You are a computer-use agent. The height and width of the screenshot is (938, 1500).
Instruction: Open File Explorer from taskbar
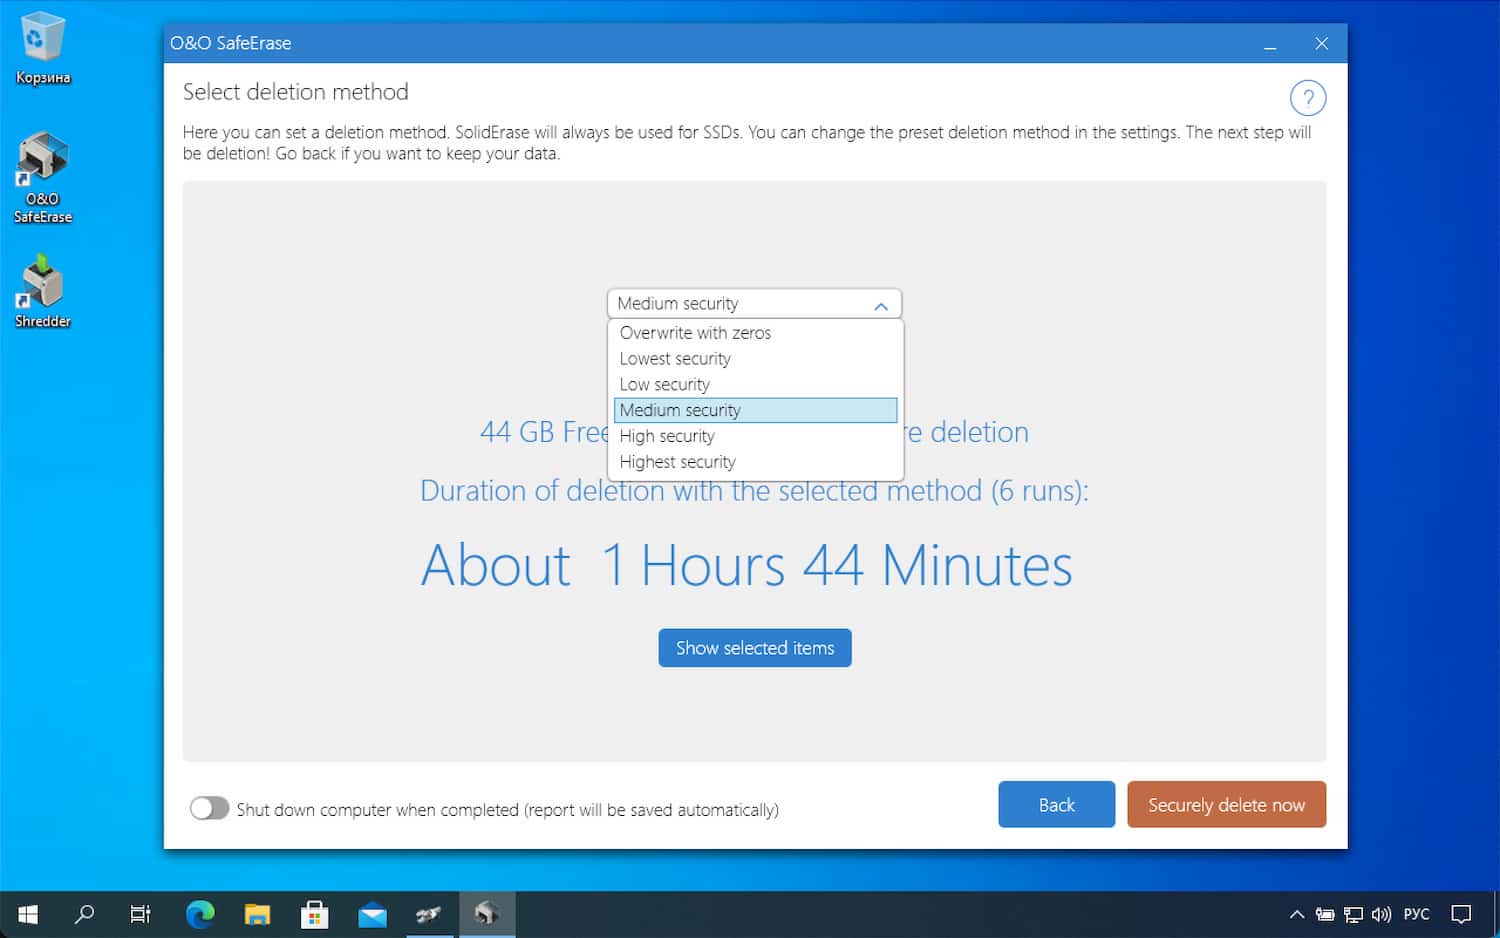click(257, 914)
